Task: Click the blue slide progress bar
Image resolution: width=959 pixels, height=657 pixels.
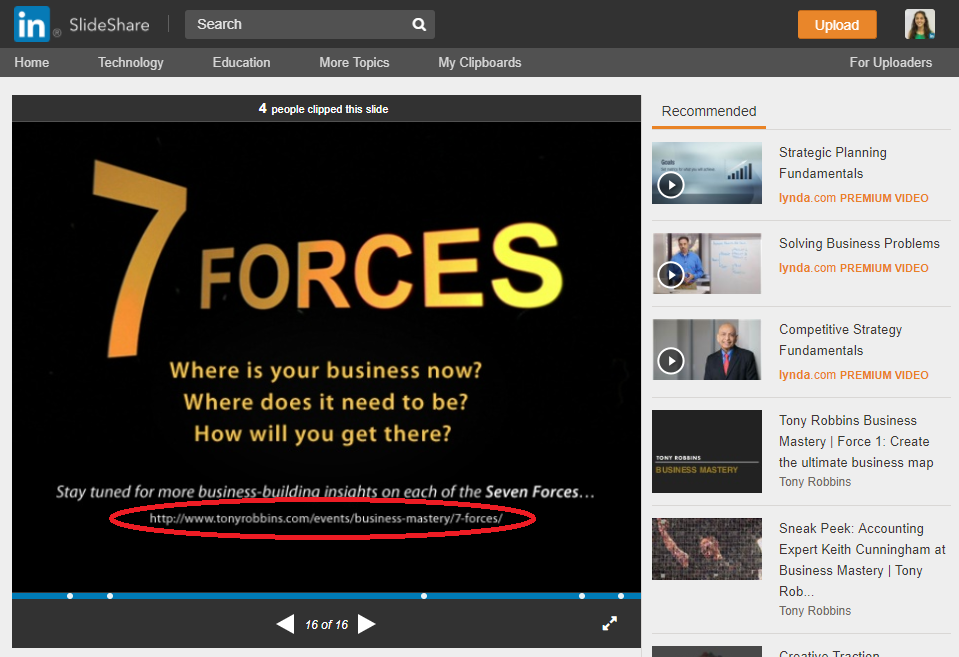Action: coord(326,596)
